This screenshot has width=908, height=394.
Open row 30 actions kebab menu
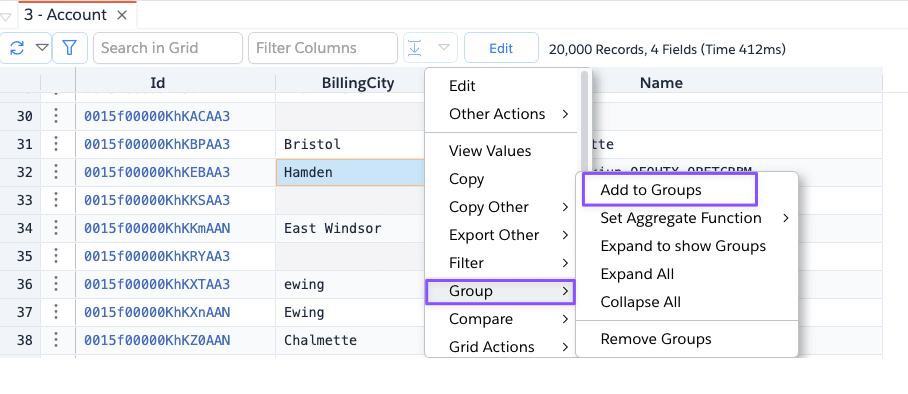[56, 116]
